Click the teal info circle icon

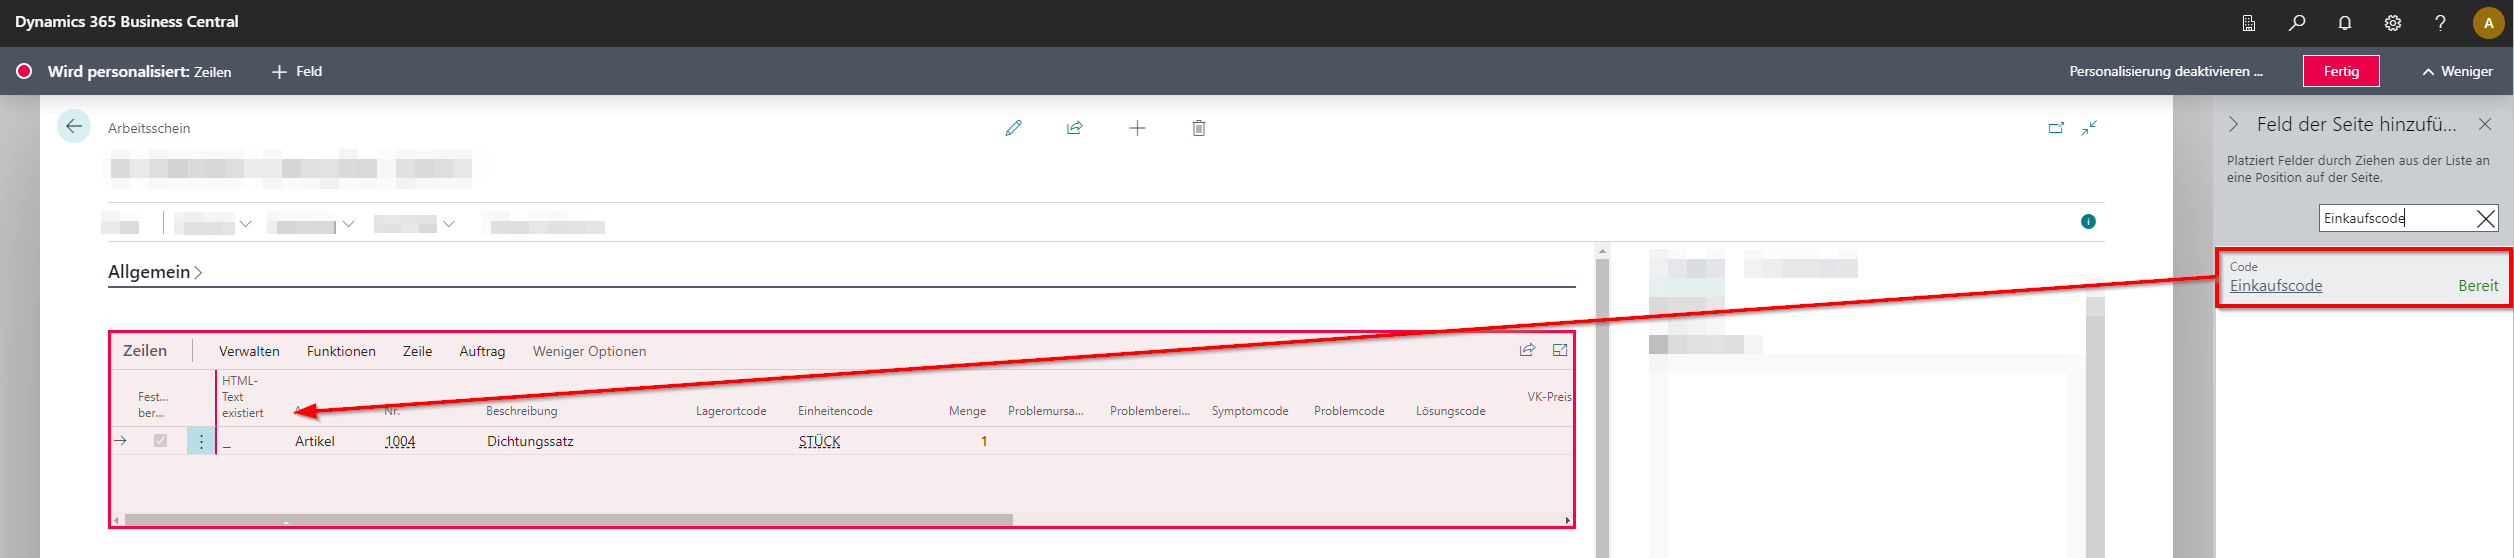[x=2088, y=222]
